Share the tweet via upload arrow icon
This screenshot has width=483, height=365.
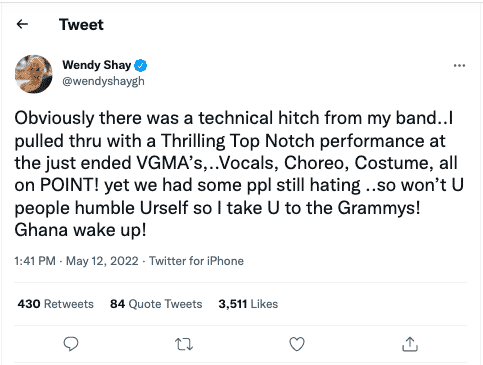410,344
